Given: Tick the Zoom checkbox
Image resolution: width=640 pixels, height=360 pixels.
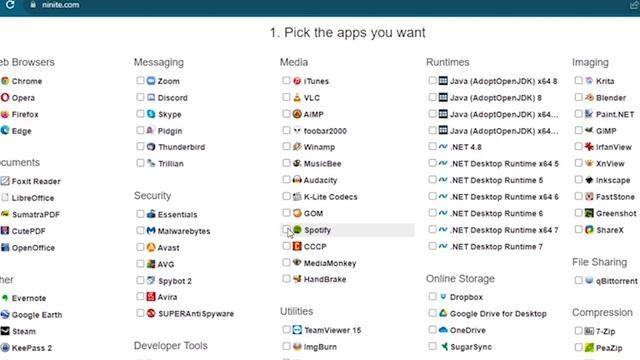Looking at the screenshot, I should pos(140,80).
